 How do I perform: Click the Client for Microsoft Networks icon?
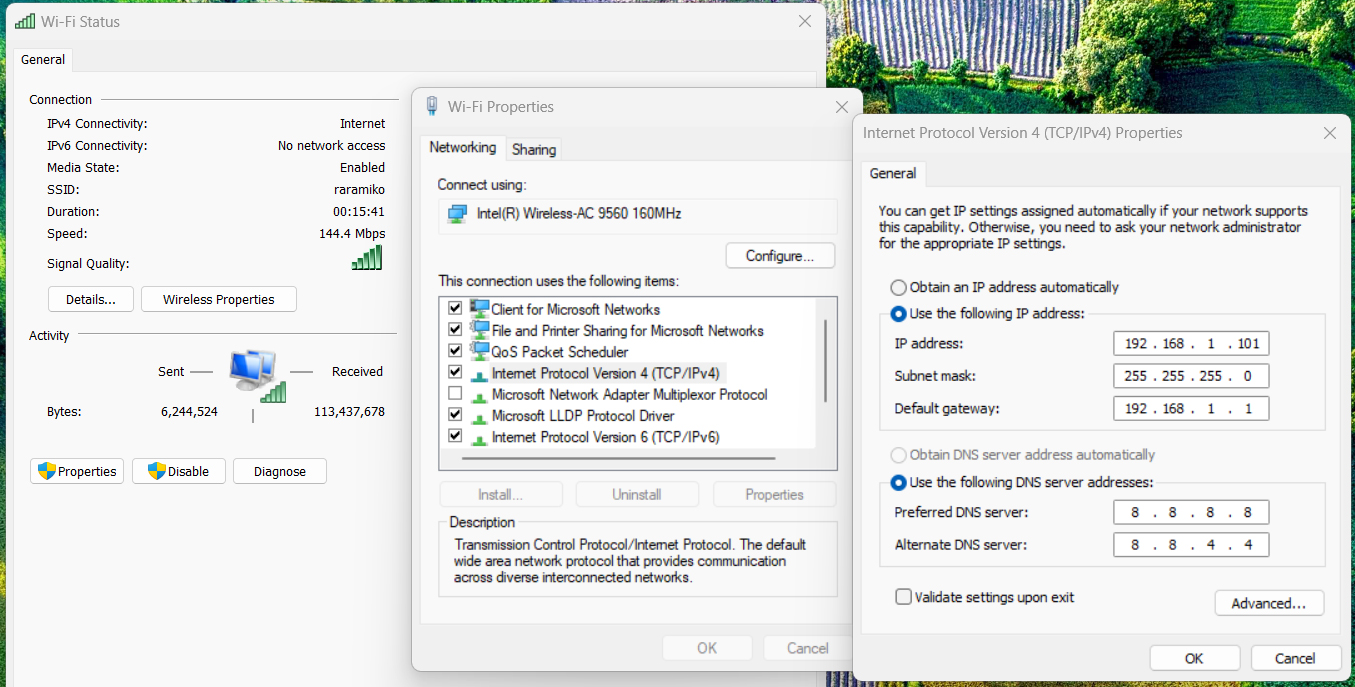479,309
